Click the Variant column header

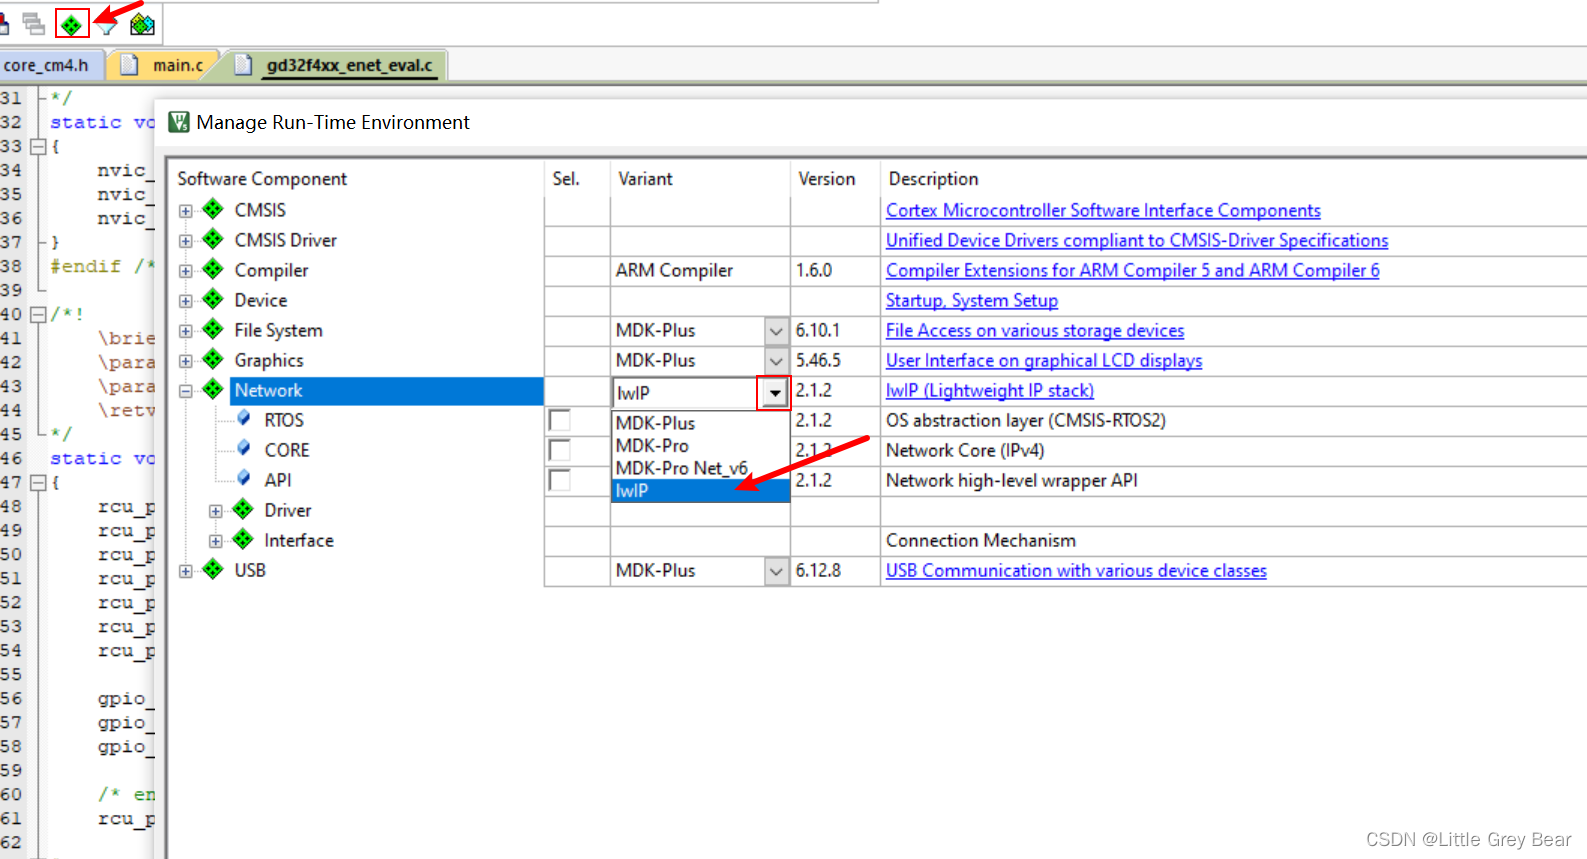click(x=645, y=179)
